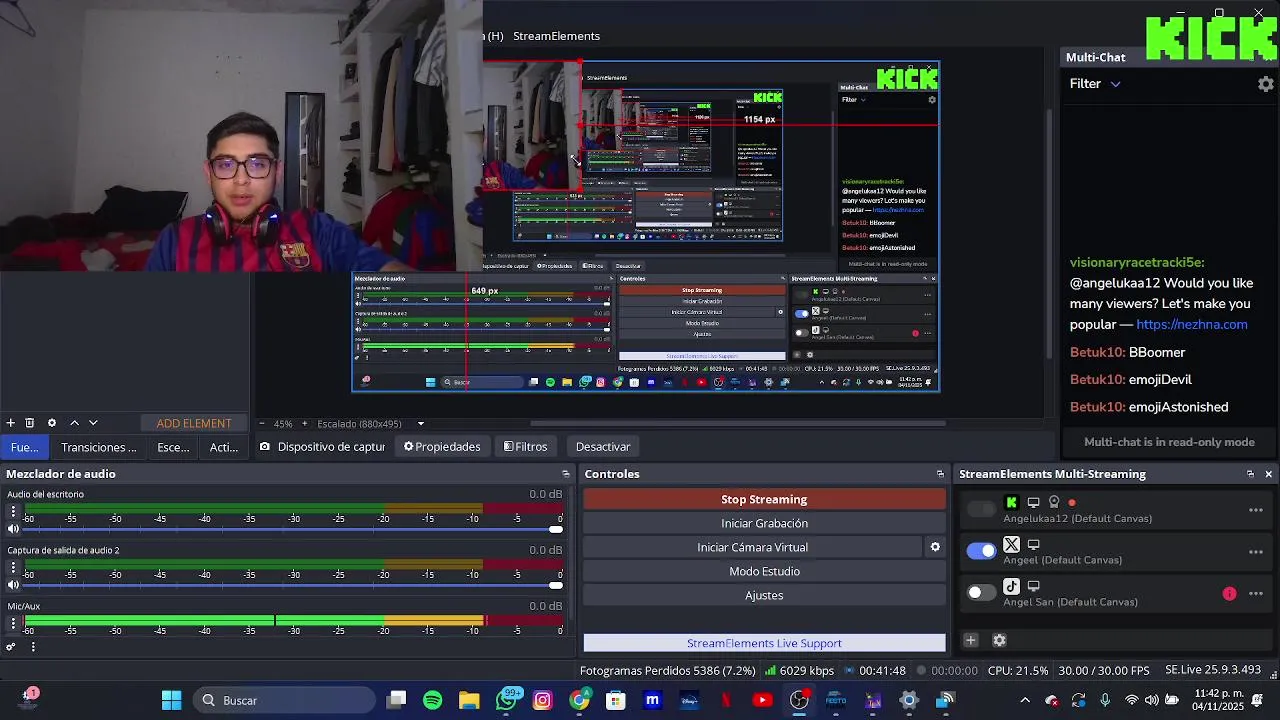The image size is (1280, 720).
Task: Click Desactivar button
Action: coord(603,447)
